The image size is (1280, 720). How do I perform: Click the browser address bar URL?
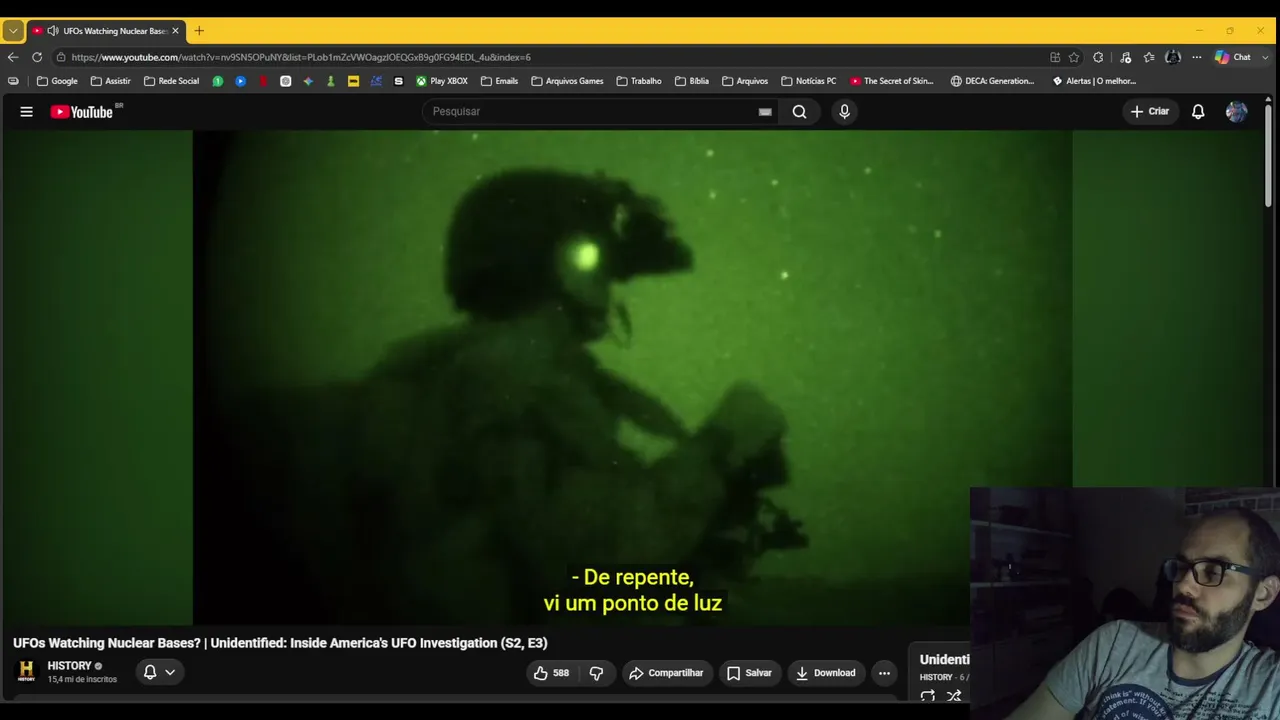tap(301, 57)
